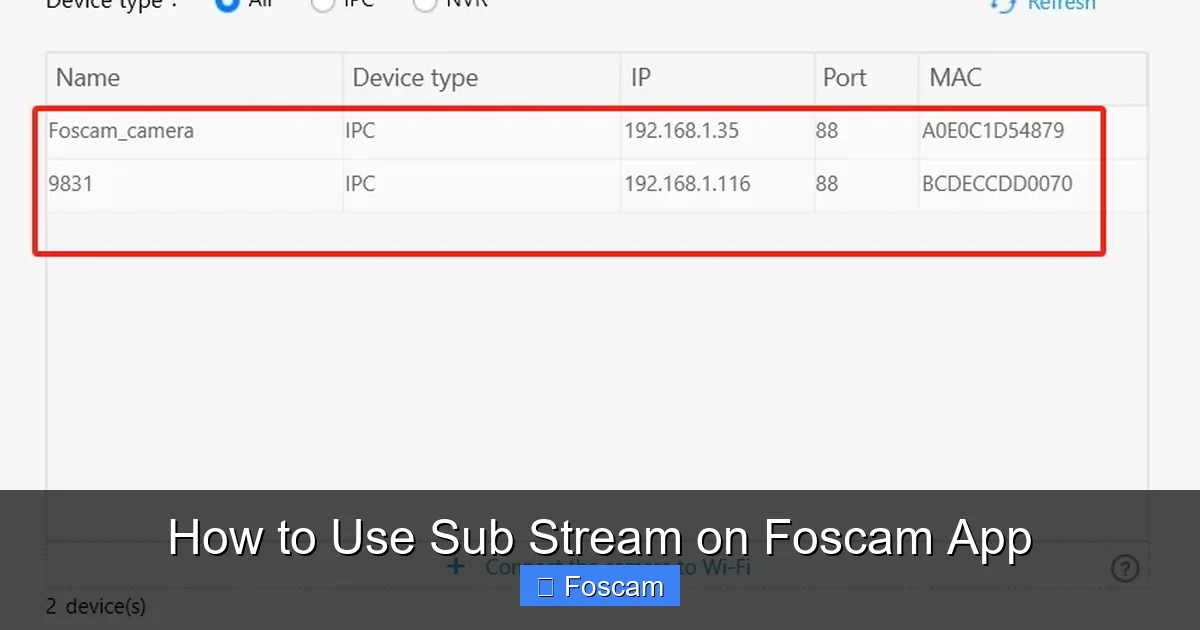Click the Port column header
This screenshot has width=1200, height=630.
[x=845, y=77]
